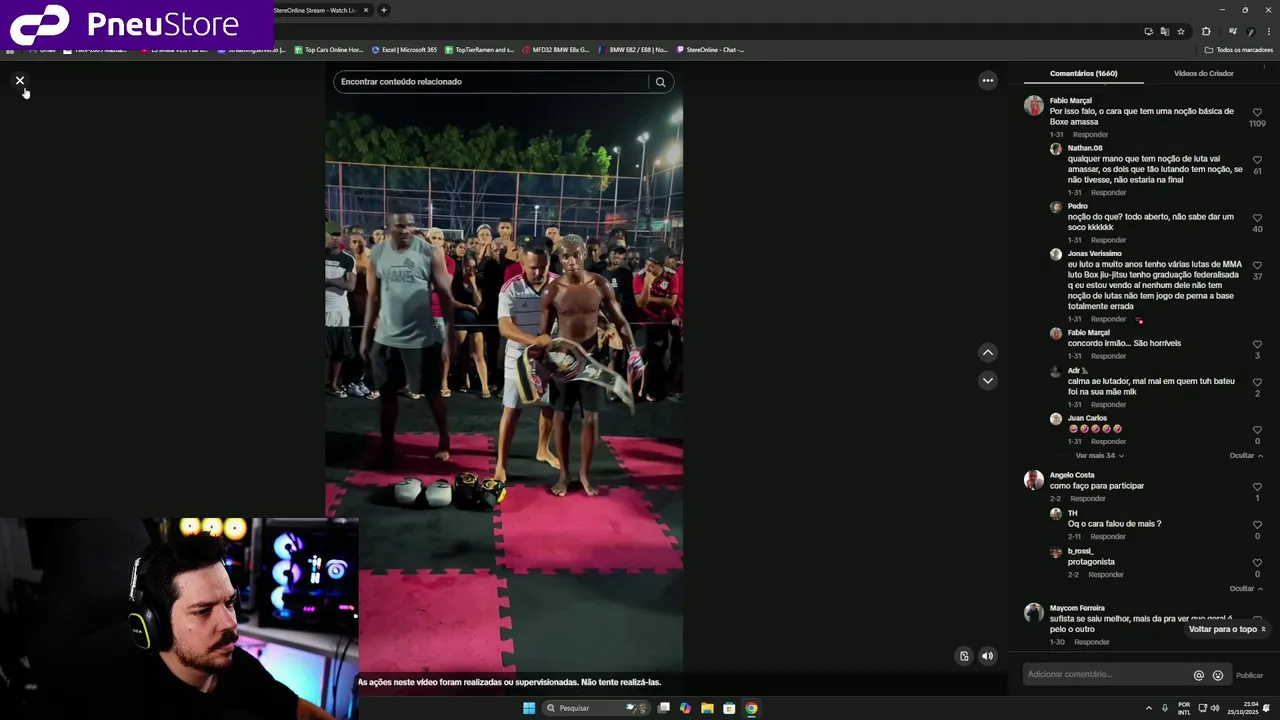Open File Explorer from the taskbar
1280x720 pixels.
point(707,708)
